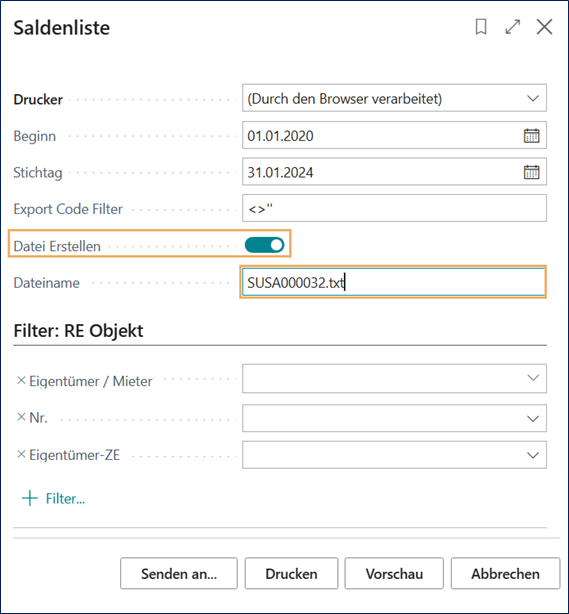Cancel with the Abbrechen button

(505, 574)
